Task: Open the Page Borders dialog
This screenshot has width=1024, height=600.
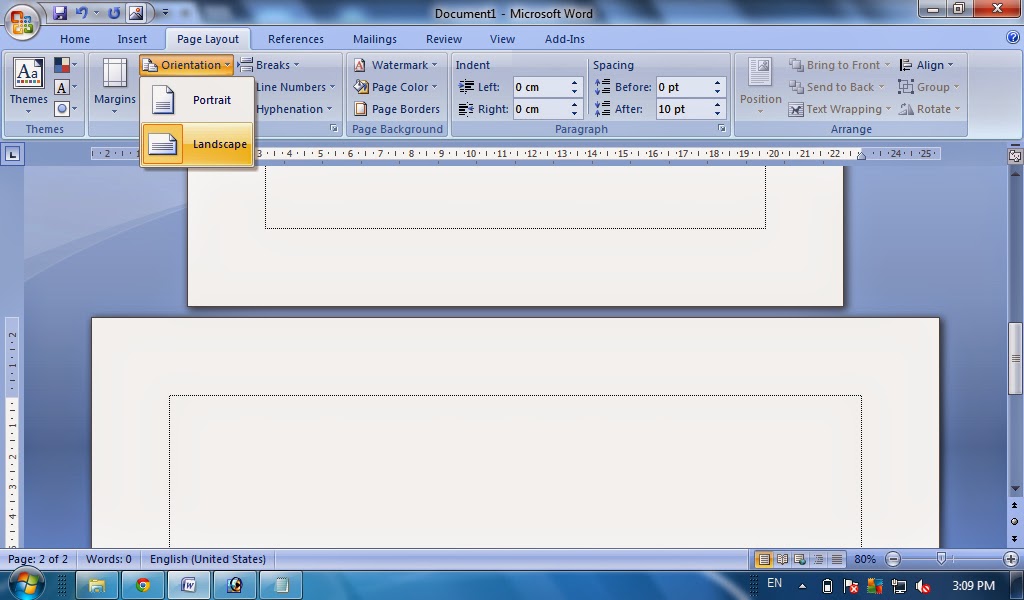Action: [396, 109]
